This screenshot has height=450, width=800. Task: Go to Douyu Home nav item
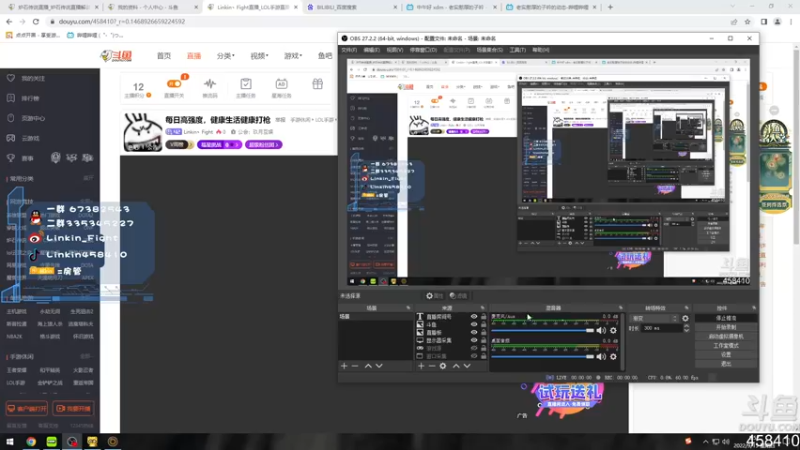[164, 56]
